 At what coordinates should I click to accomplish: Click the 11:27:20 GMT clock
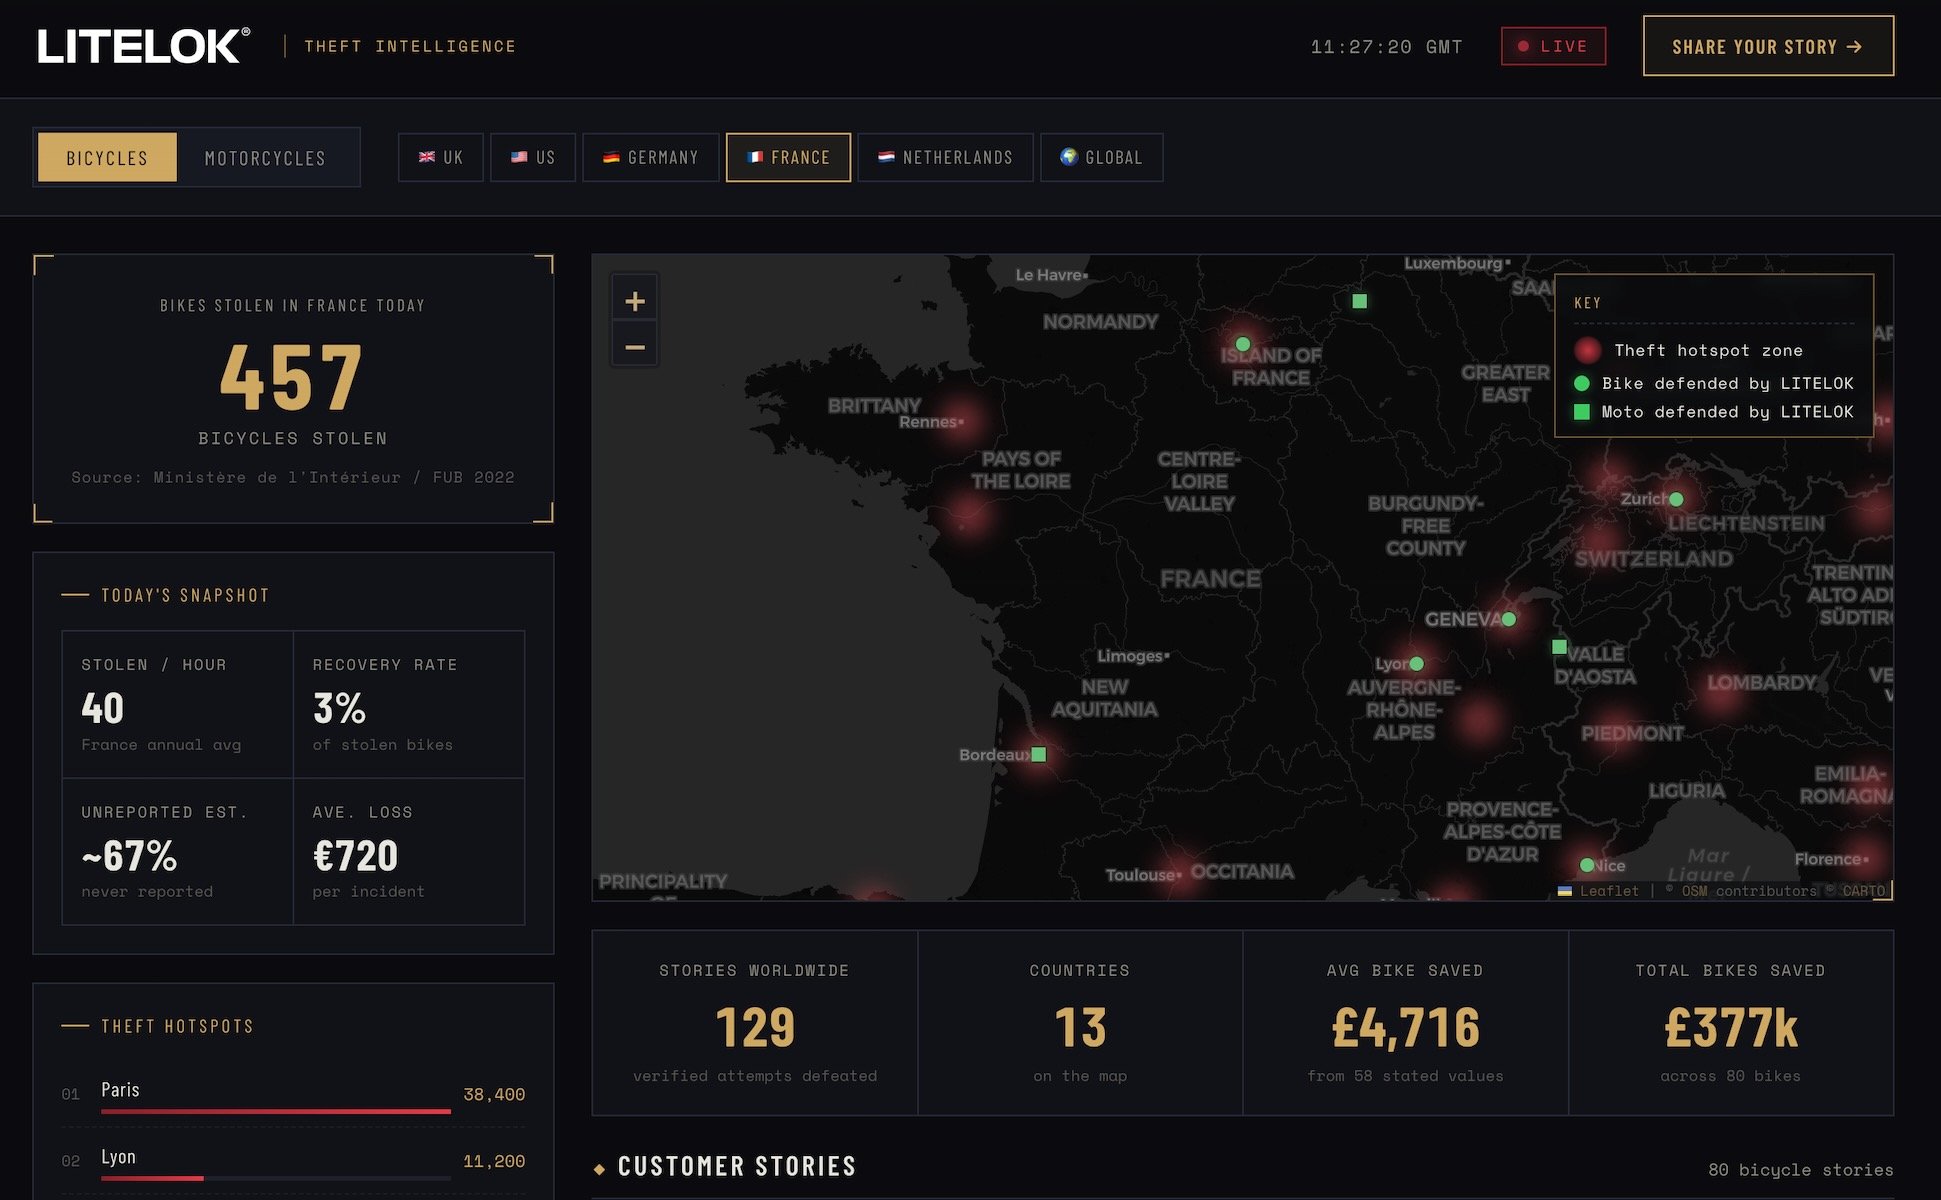point(1386,46)
